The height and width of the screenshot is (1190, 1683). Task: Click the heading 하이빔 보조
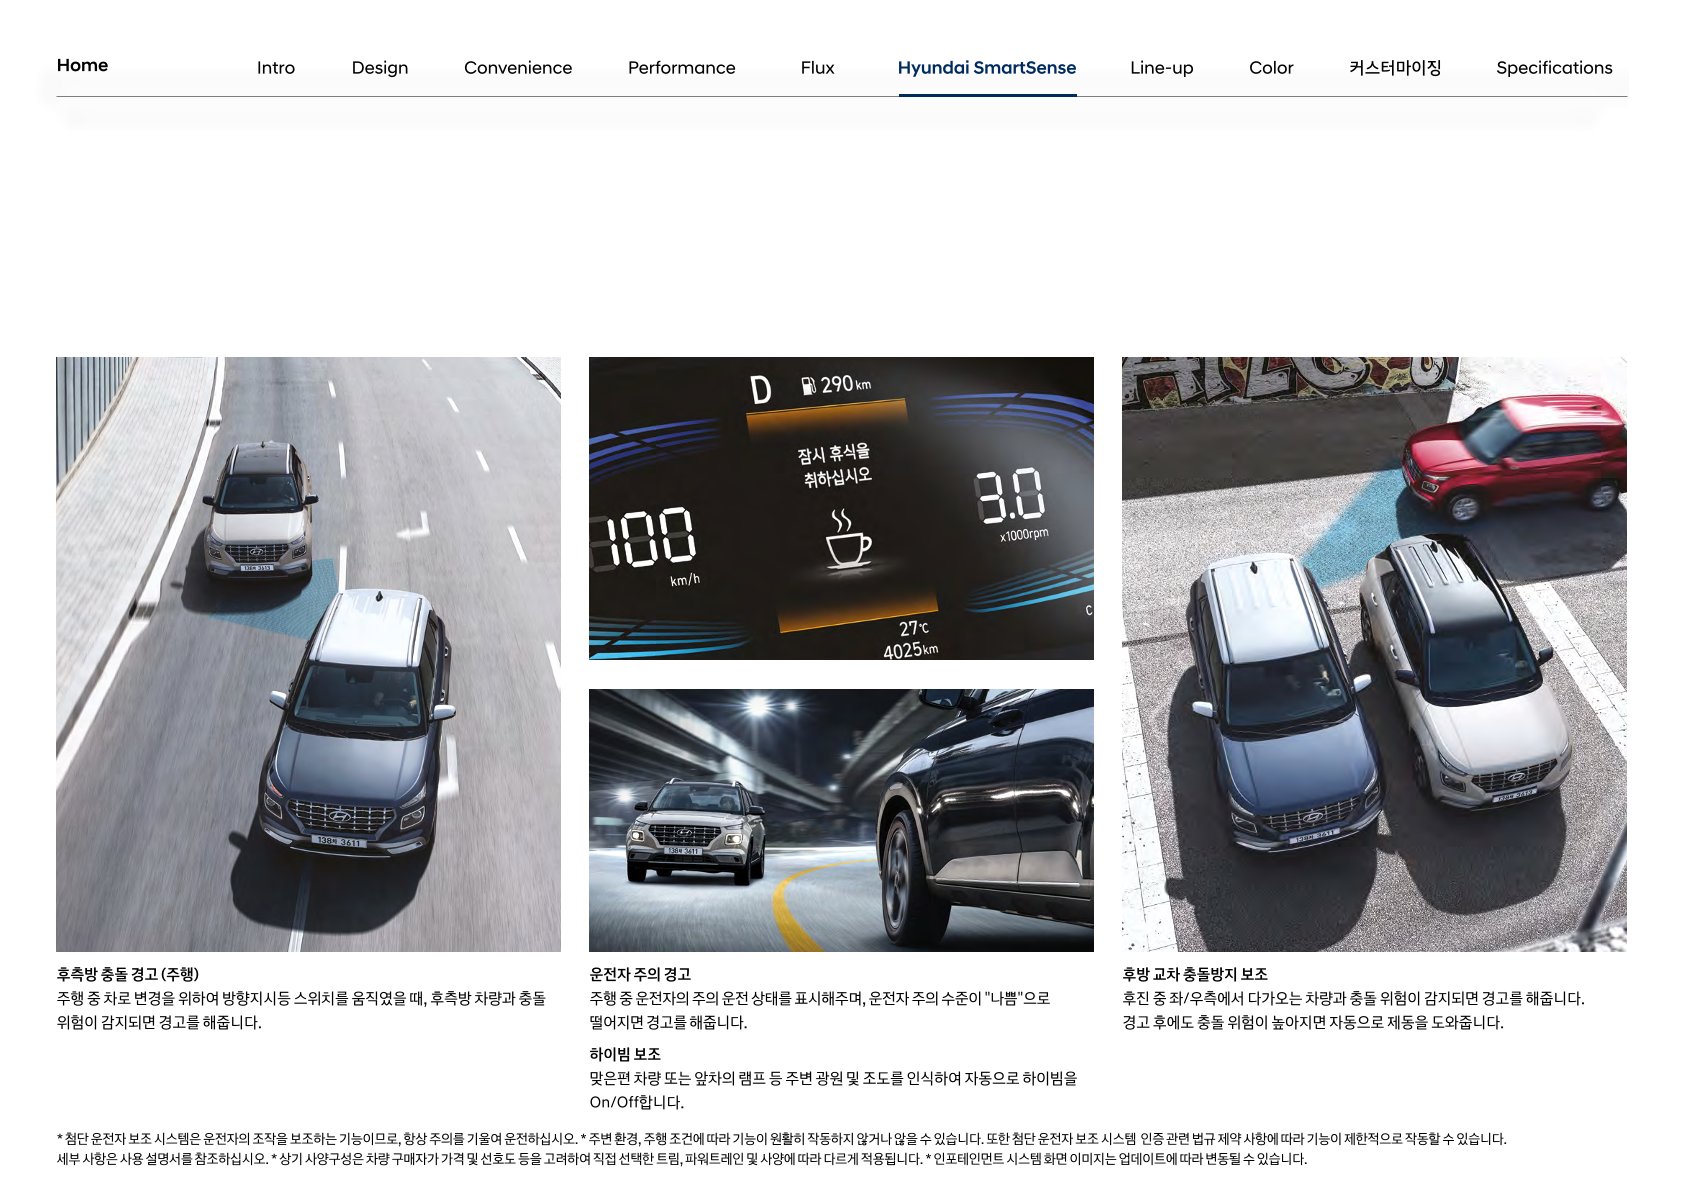[x=625, y=1054]
